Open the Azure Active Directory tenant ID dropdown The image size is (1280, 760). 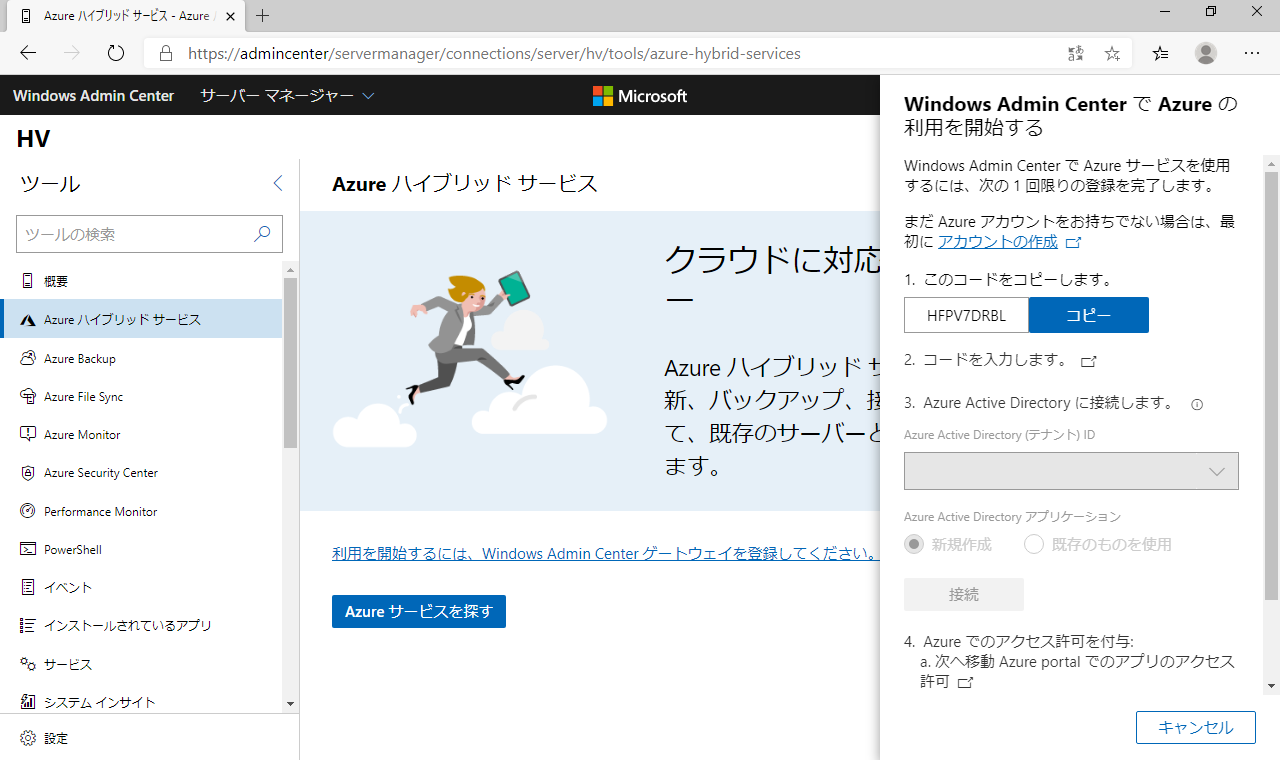click(1071, 471)
